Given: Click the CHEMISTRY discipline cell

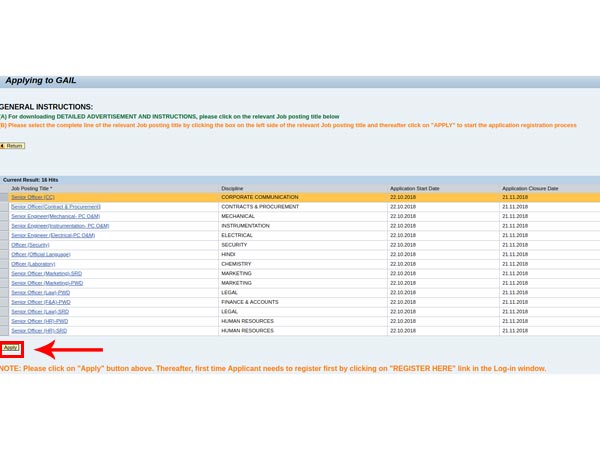Looking at the screenshot, I should (x=236, y=264).
